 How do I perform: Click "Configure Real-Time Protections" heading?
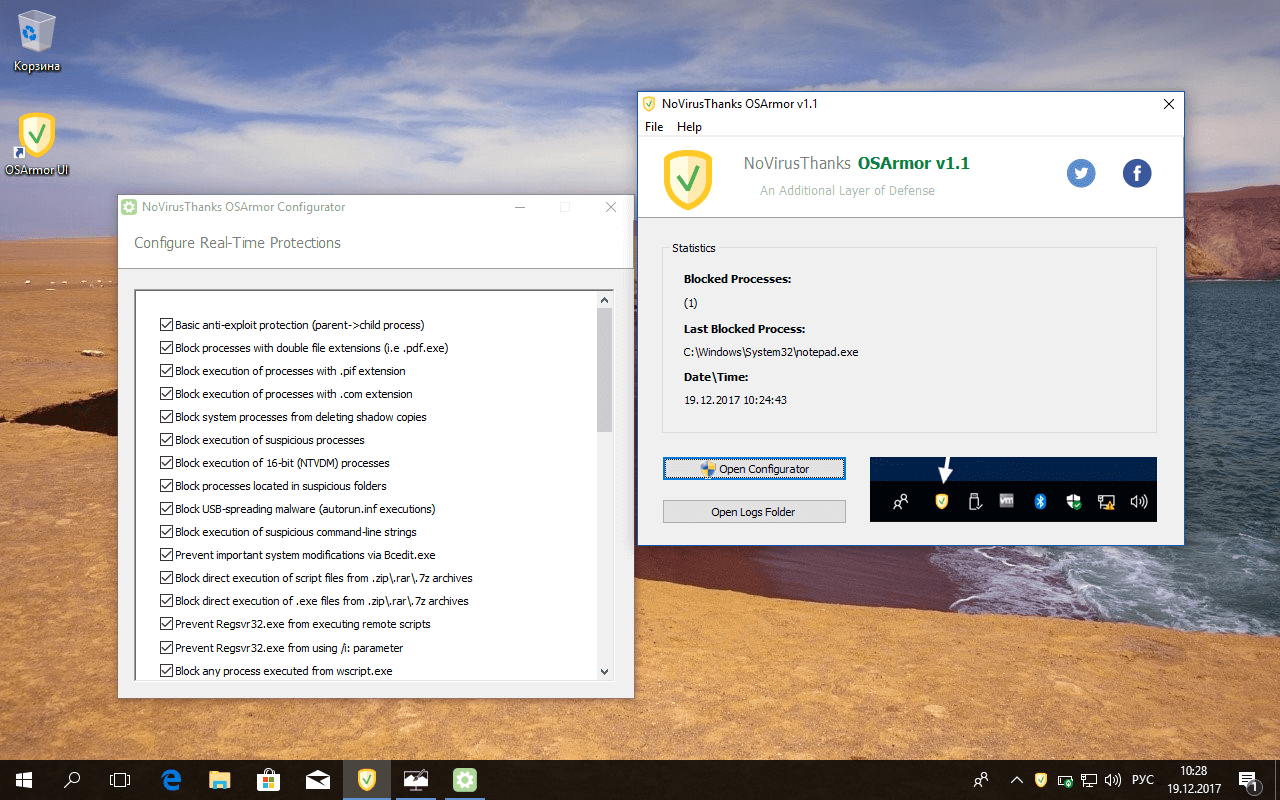(237, 243)
